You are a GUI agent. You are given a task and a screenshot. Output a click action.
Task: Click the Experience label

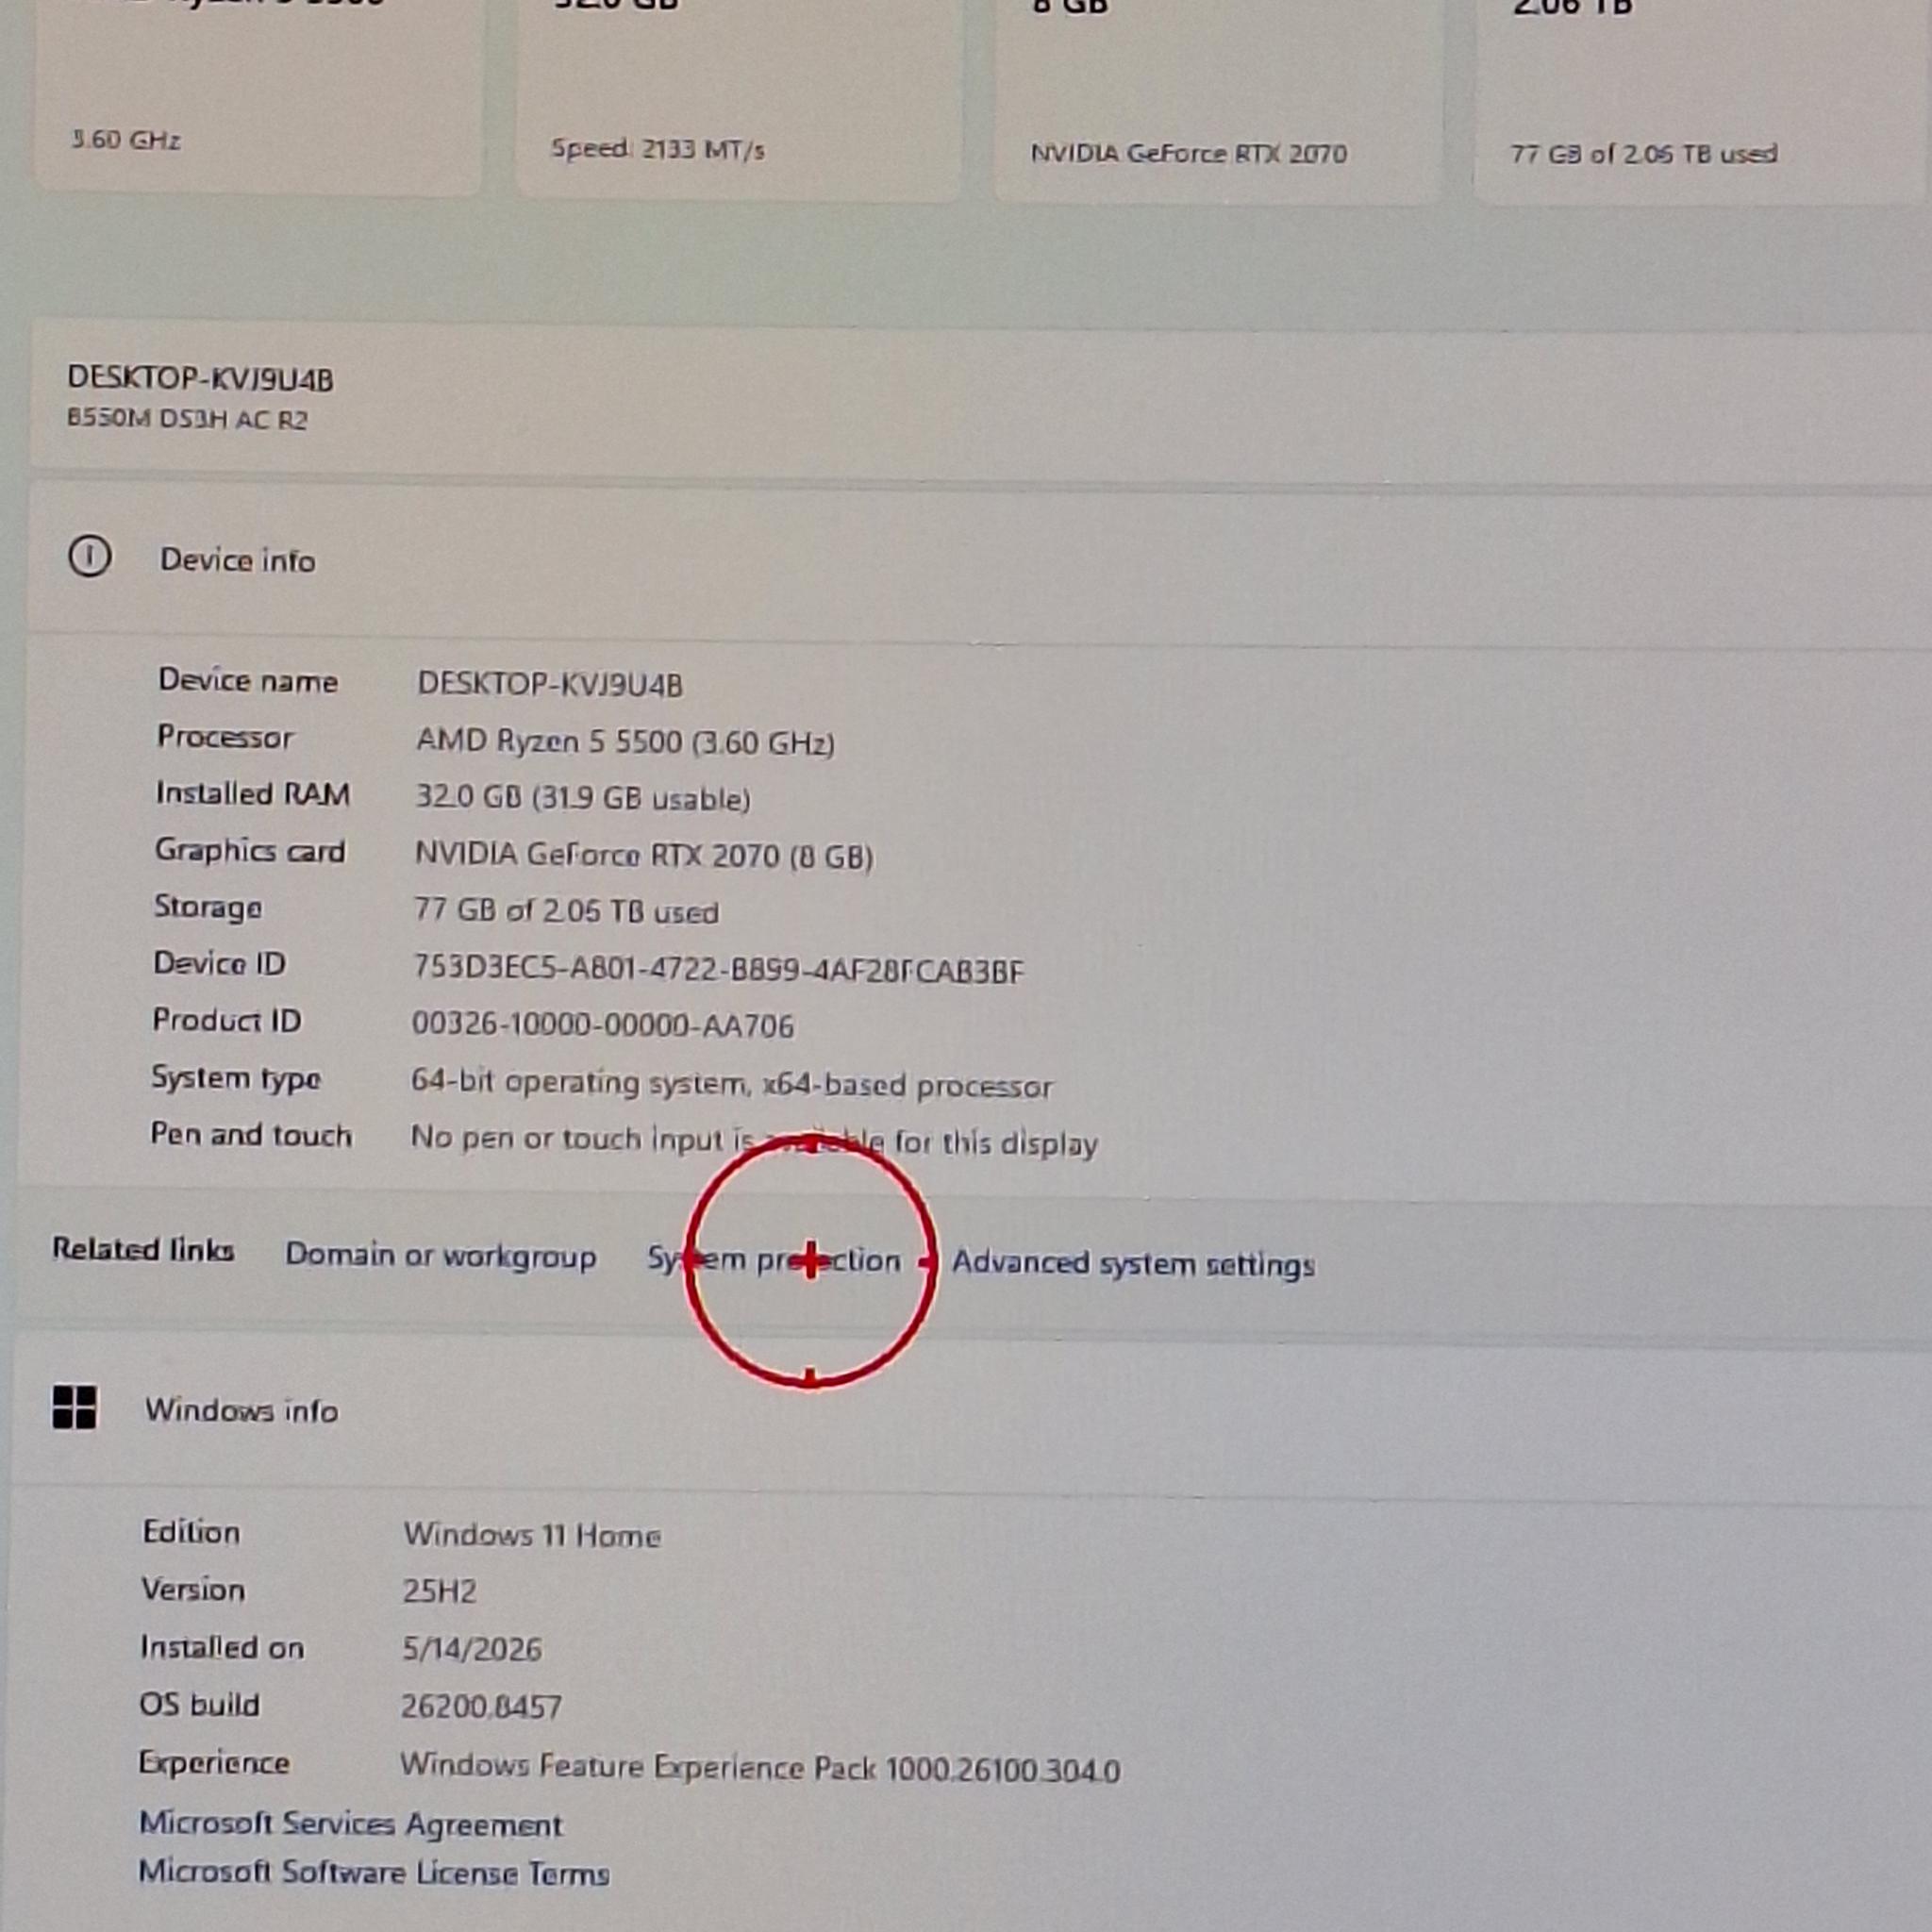pos(214,1762)
